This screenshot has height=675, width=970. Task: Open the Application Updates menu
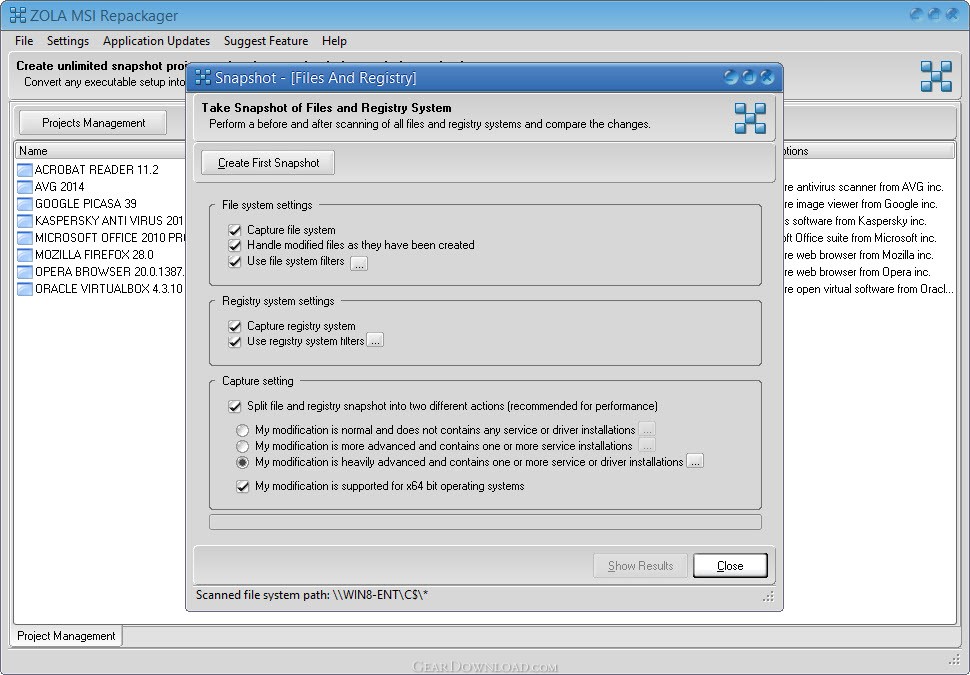157,41
